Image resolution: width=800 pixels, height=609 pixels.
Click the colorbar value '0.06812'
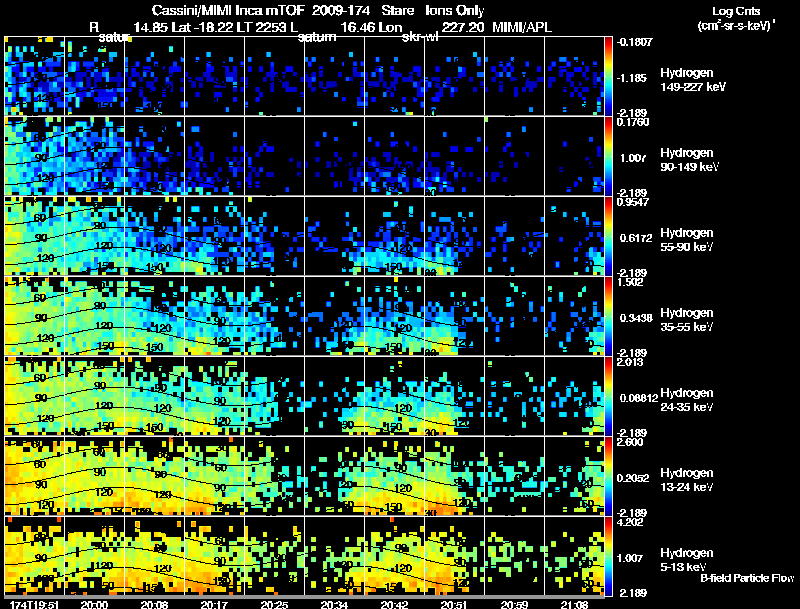[x=638, y=398]
